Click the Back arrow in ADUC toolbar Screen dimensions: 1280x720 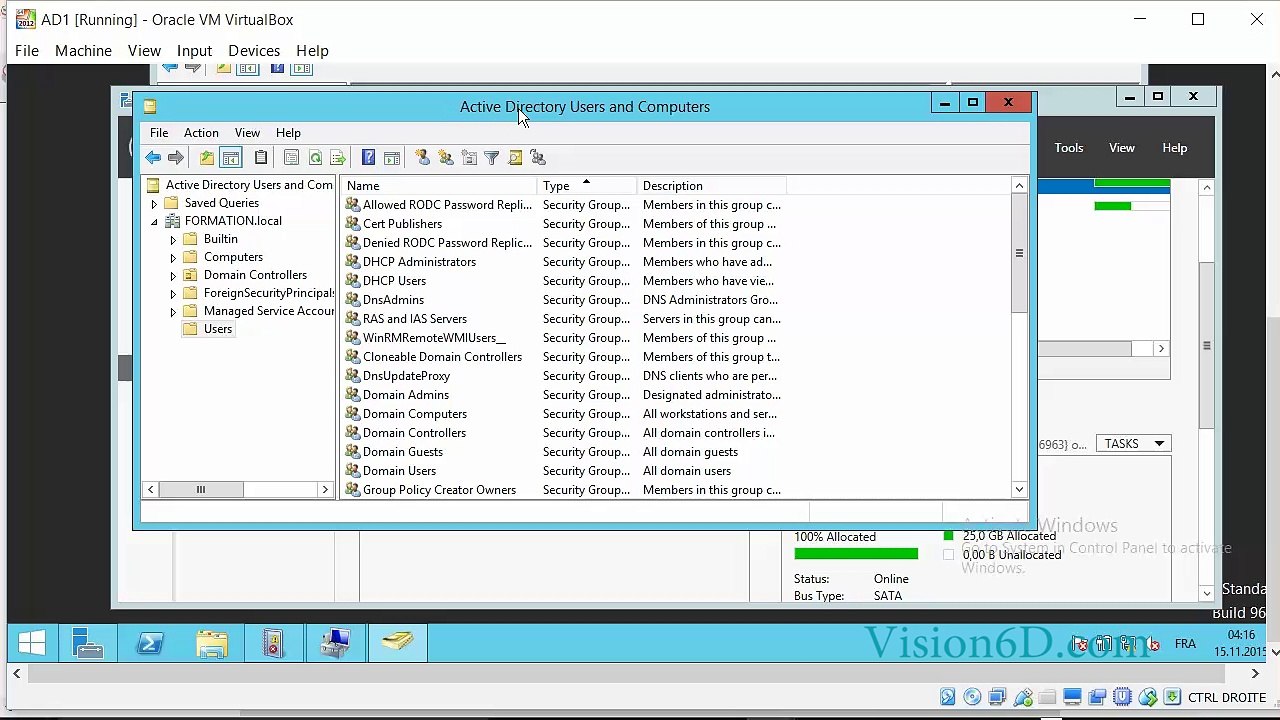[x=153, y=158]
